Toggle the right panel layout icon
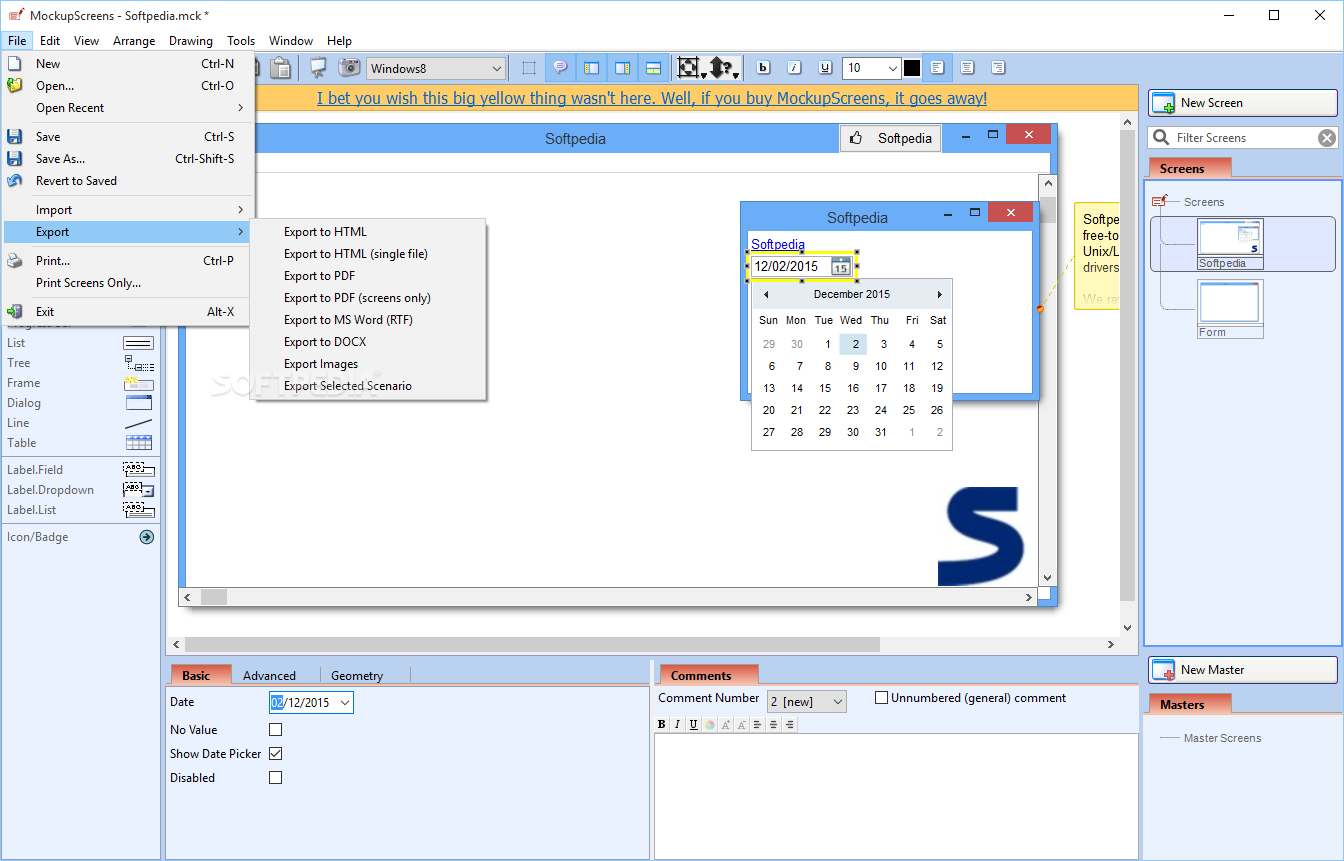Image resolution: width=1344 pixels, height=861 pixels. tap(622, 68)
